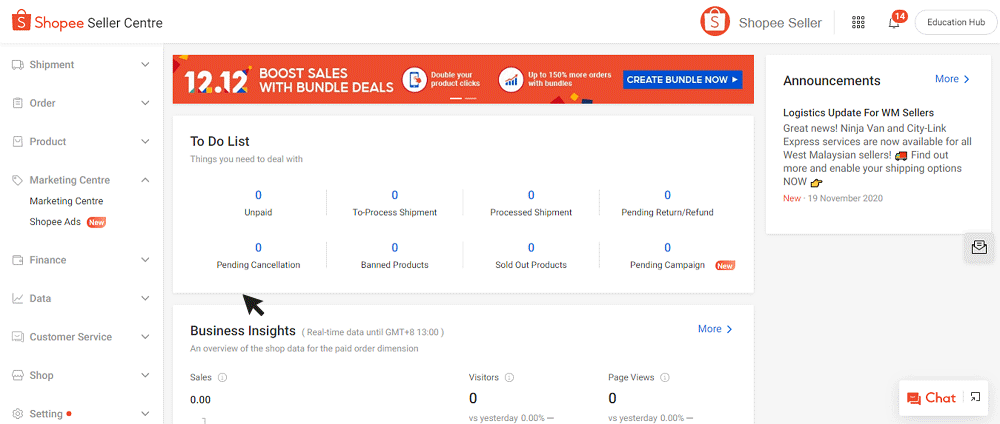Image resolution: width=1000 pixels, height=424 pixels.
Task: Open the Chat button
Action: point(931,398)
